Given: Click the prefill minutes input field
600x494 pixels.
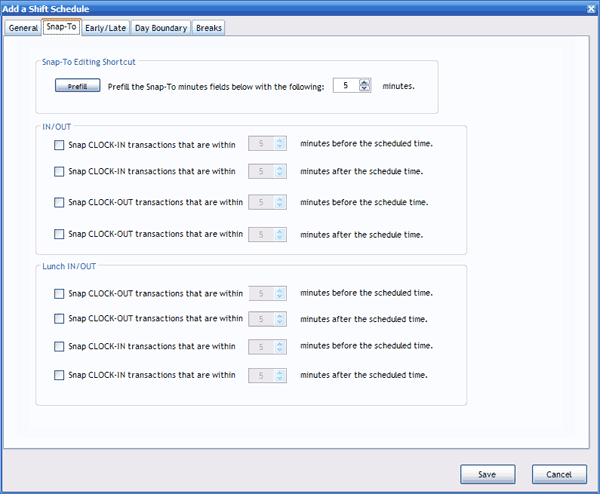Looking at the screenshot, I should pos(345,86).
